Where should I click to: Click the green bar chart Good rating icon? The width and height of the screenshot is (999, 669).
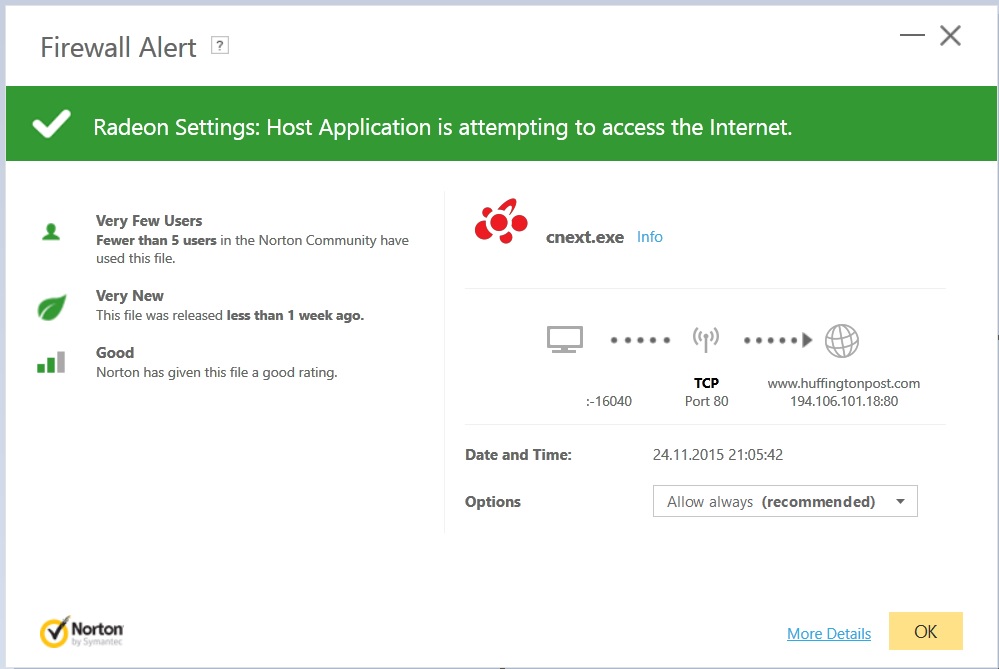tap(51, 363)
